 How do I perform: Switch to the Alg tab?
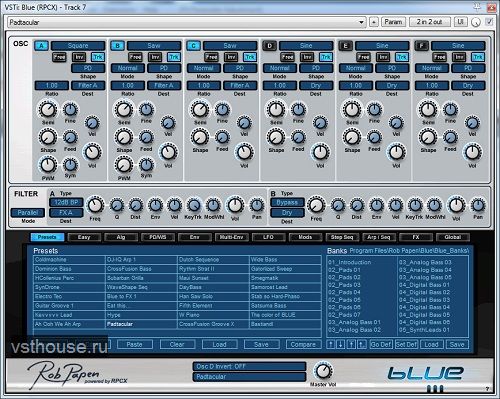click(121, 237)
